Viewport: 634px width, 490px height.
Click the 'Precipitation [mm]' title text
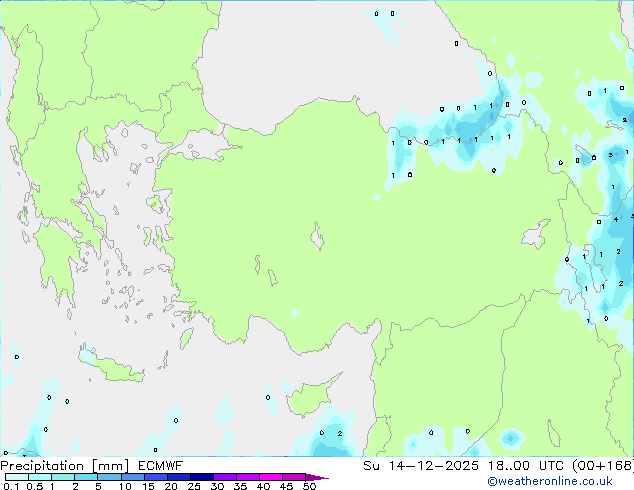65,466
